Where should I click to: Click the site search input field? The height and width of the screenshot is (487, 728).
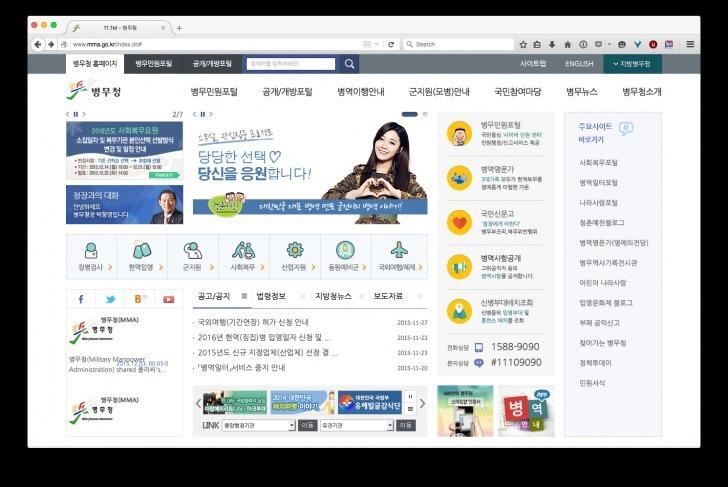coord(290,64)
